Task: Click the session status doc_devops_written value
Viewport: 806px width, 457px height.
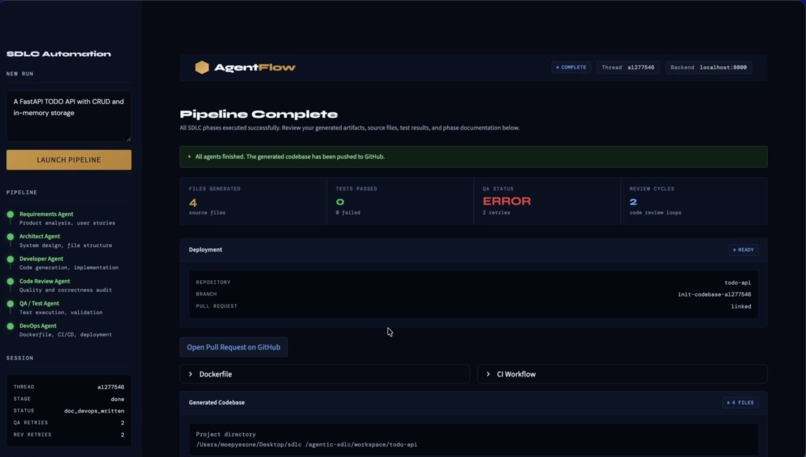Action: (x=94, y=411)
